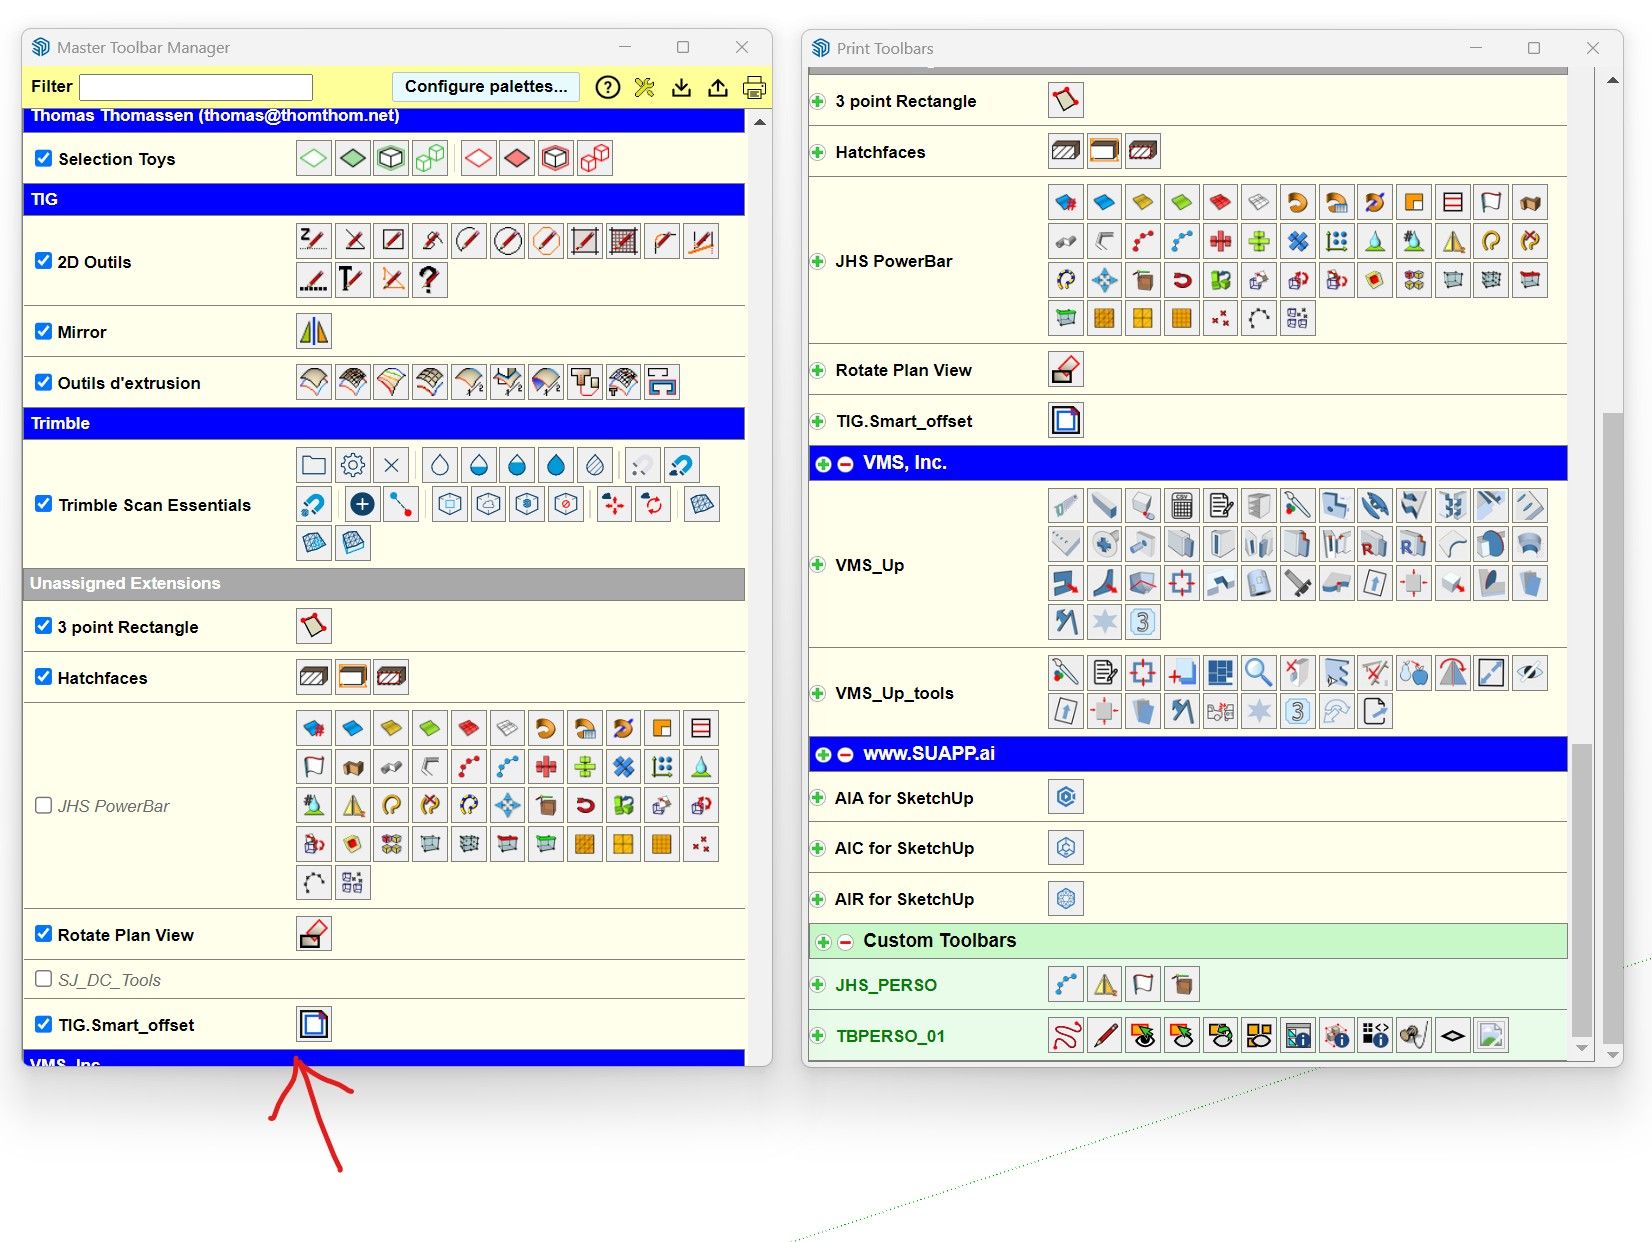Expand all under www.SUAPP.ai header
The height and width of the screenshot is (1242, 1652).
[x=823, y=755]
